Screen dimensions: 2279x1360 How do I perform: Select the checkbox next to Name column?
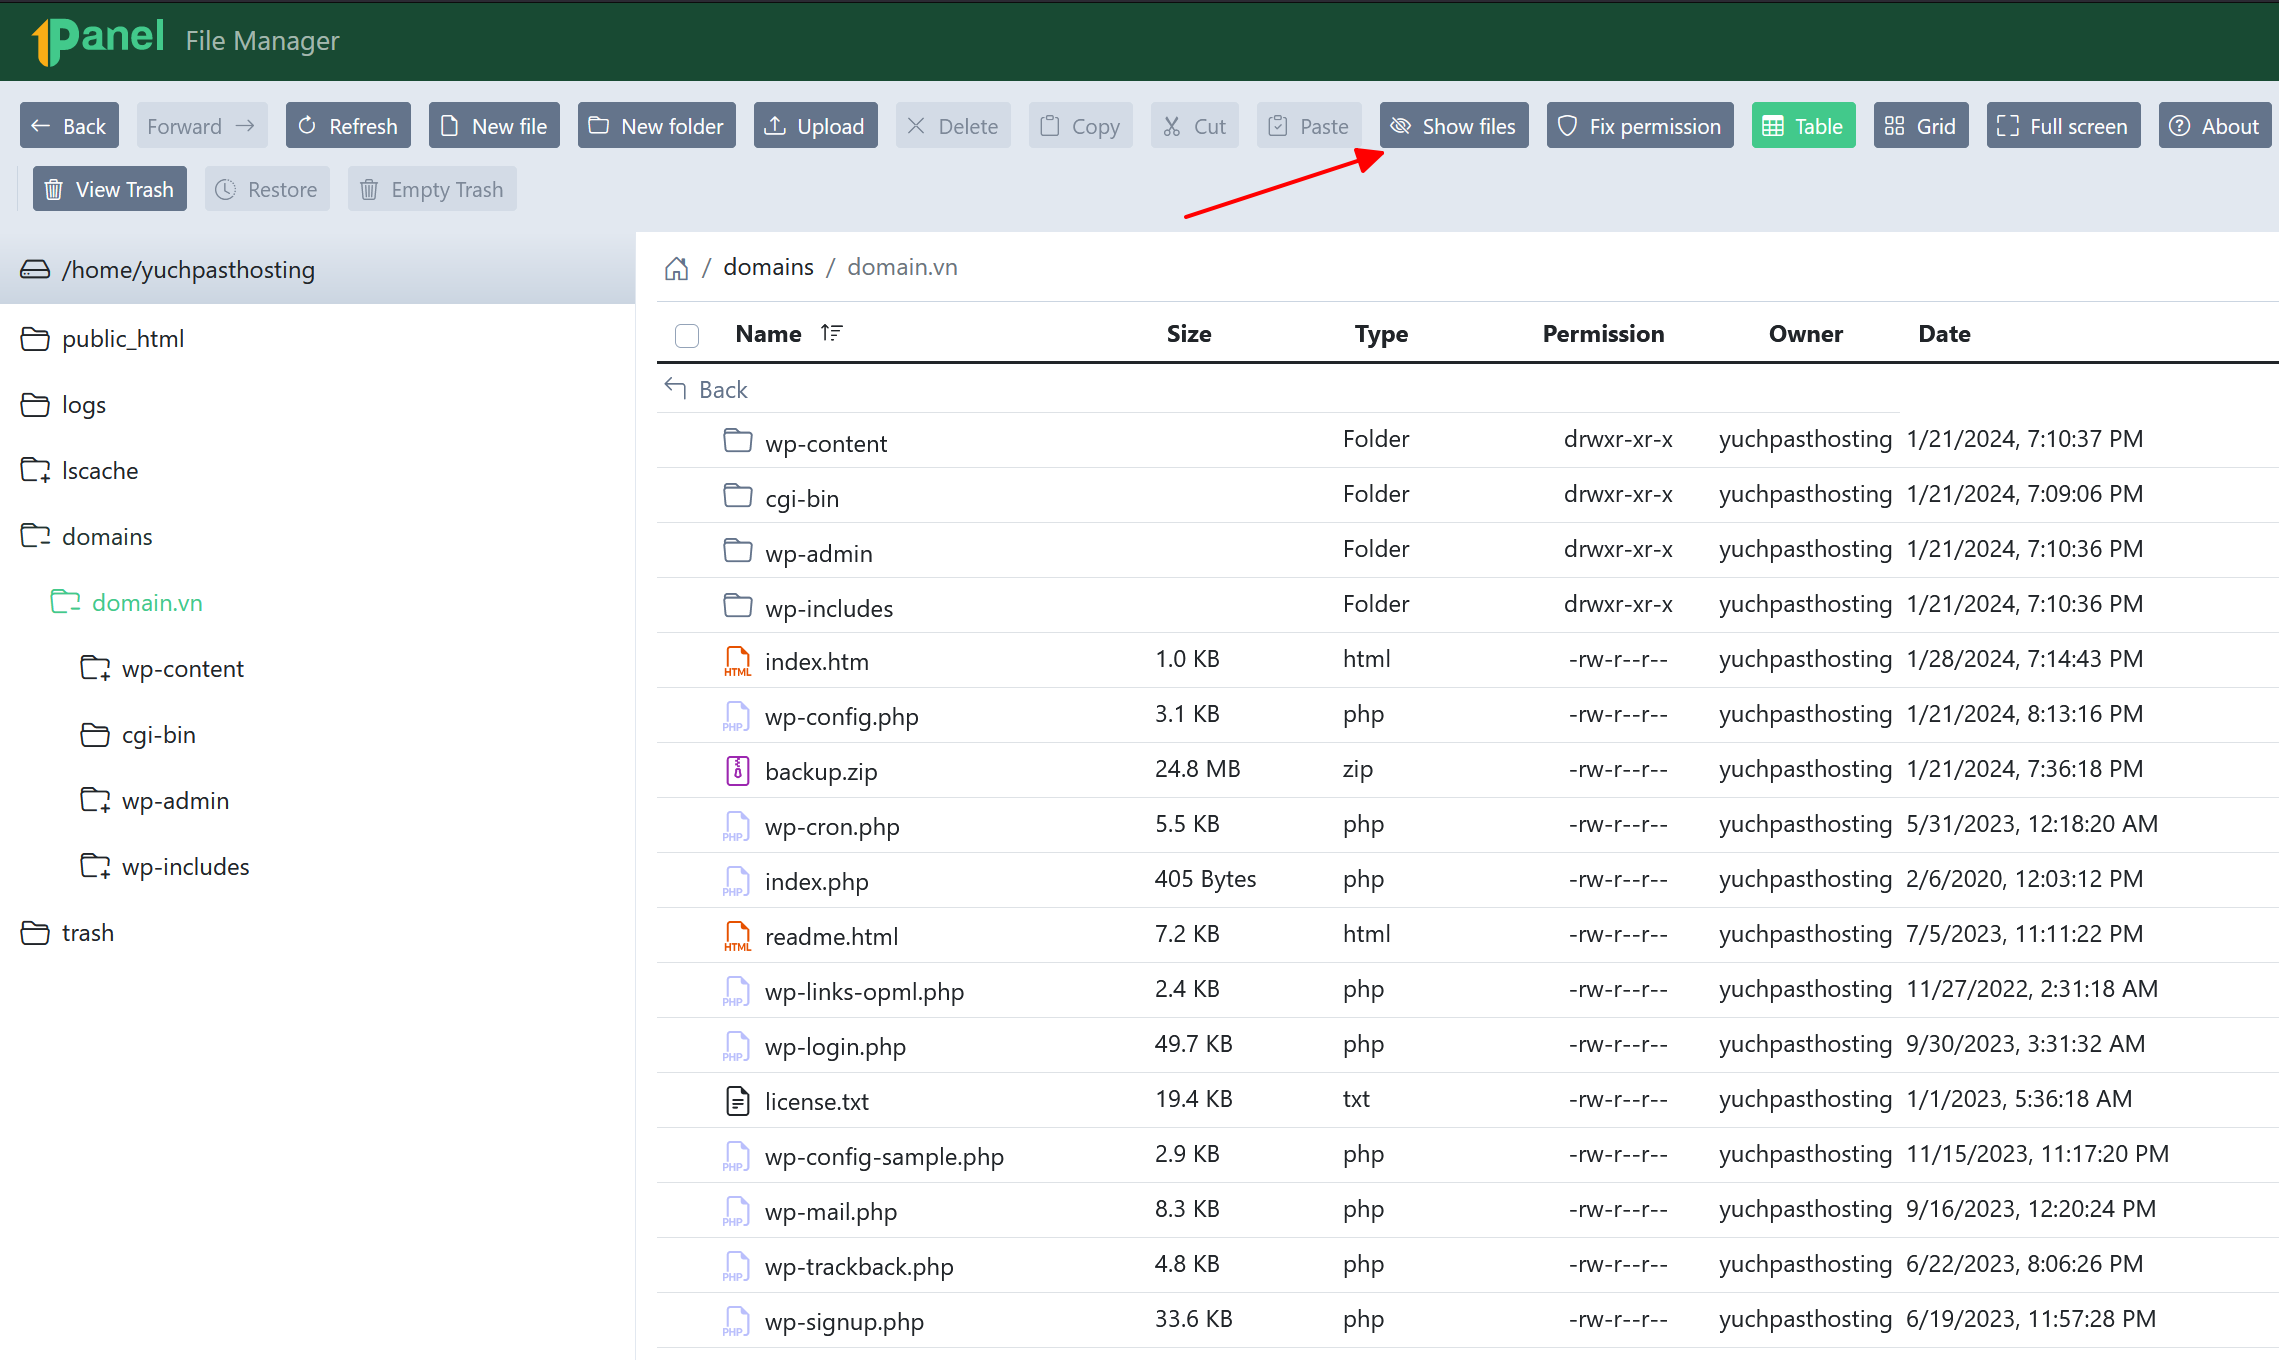tap(686, 334)
